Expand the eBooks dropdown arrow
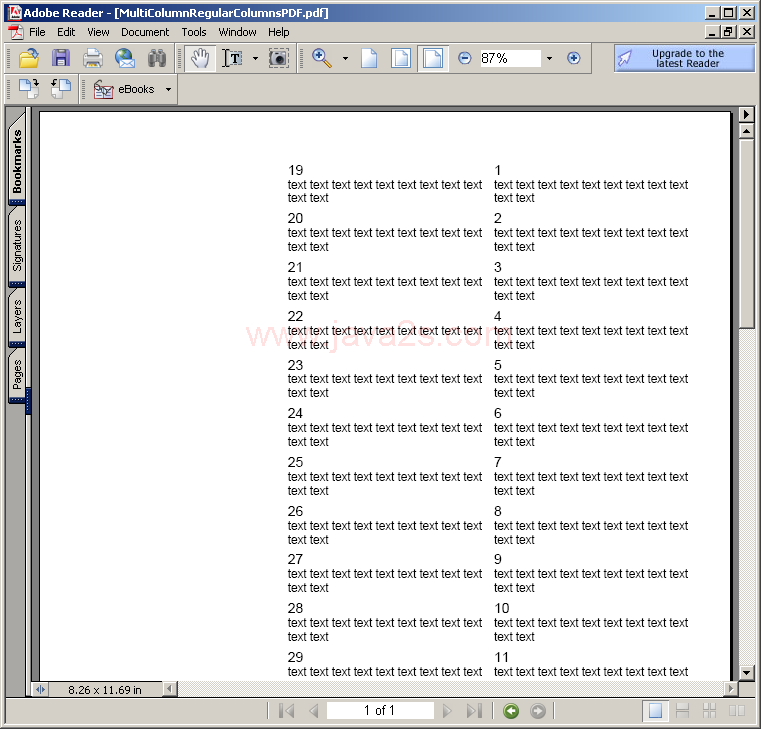Viewport: 761px width, 729px height. pos(168,89)
